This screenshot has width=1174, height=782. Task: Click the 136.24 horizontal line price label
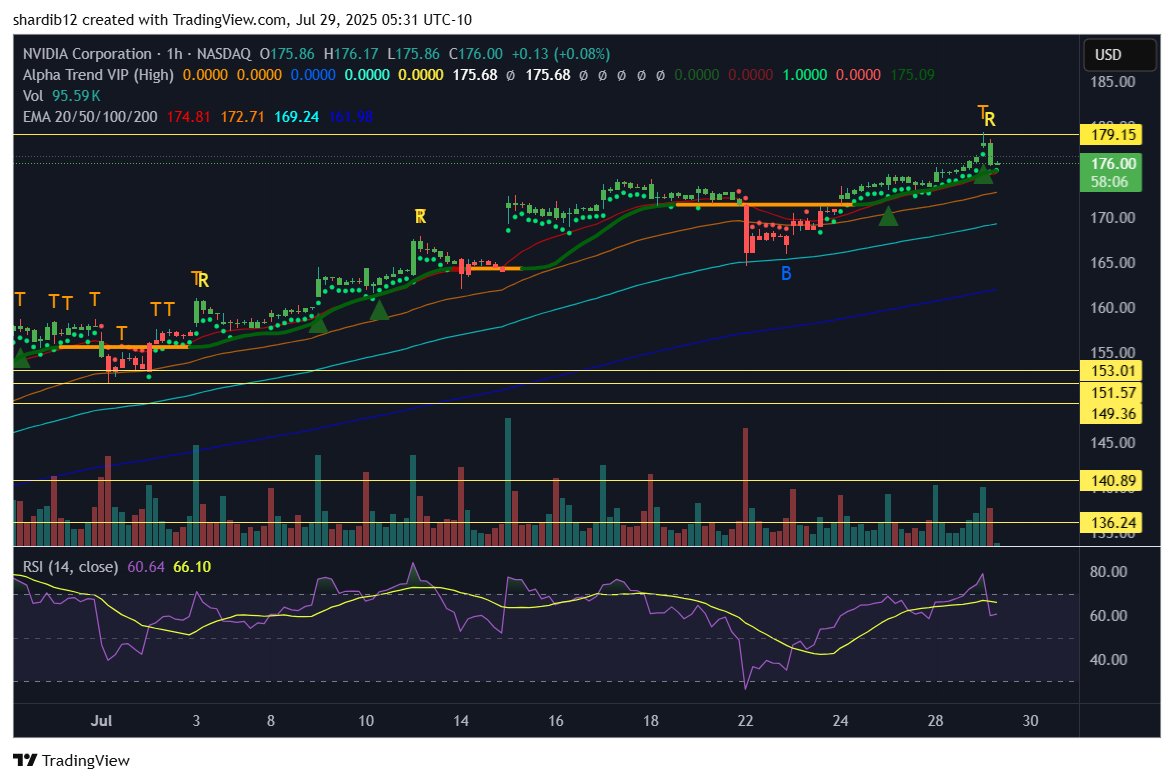[x=1112, y=523]
